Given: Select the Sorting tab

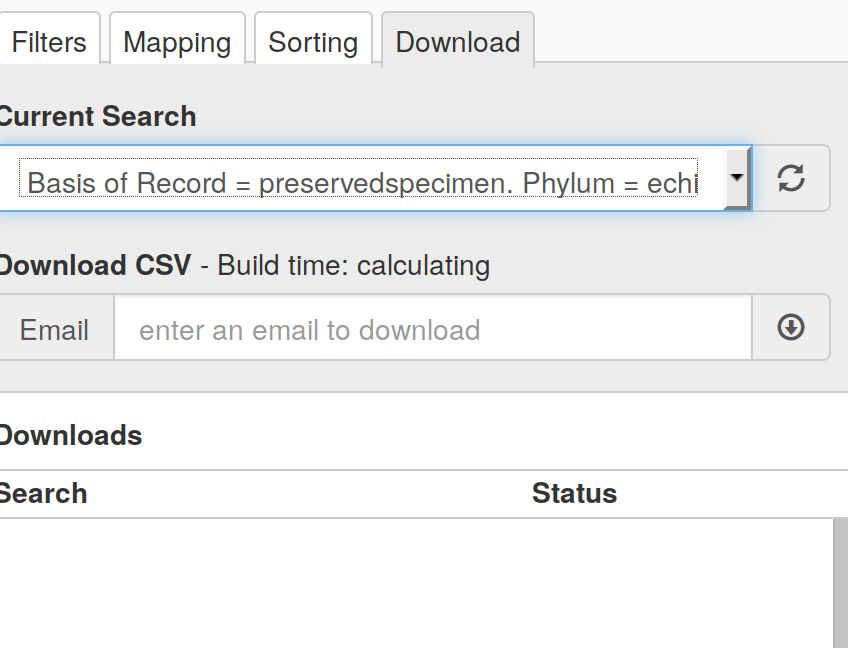Looking at the screenshot, I should 313,42.
